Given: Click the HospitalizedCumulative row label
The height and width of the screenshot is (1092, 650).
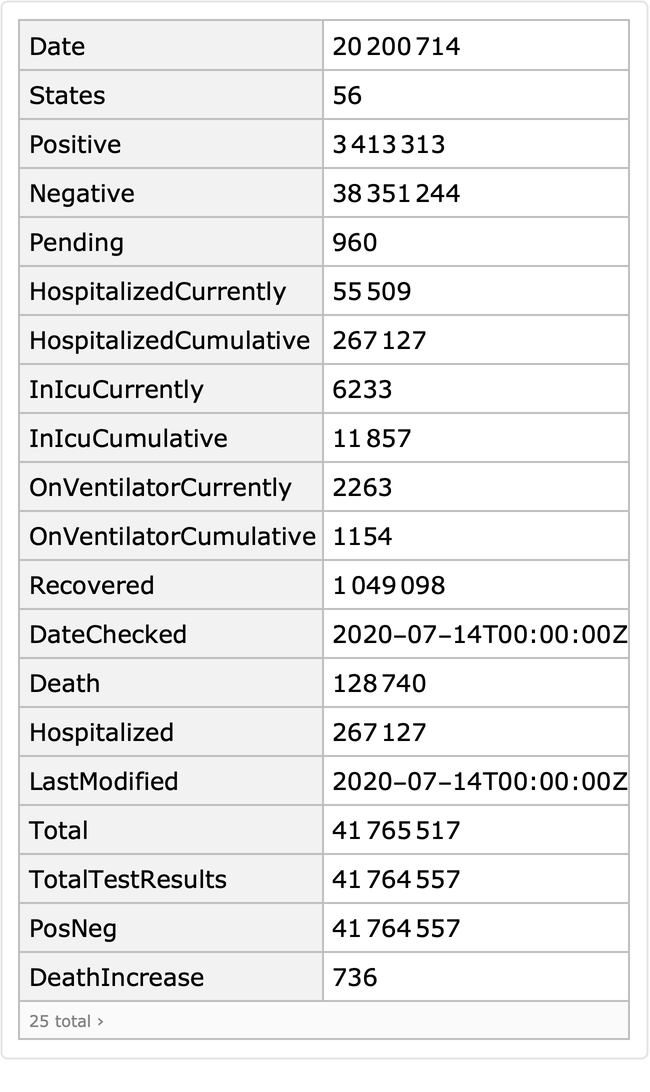Looking at the screenshot, I should (169, 340).
